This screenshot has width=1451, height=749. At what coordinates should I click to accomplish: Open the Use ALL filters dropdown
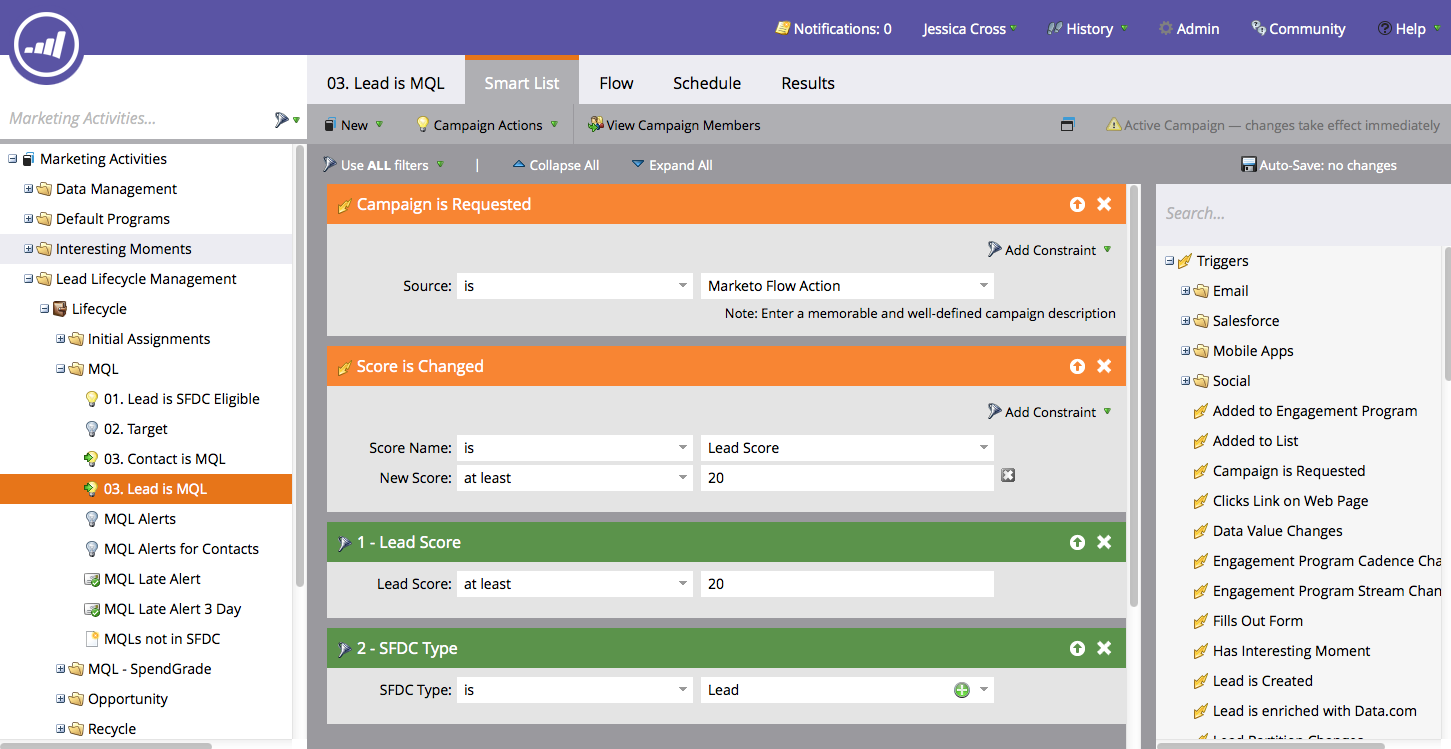point(383,165)
